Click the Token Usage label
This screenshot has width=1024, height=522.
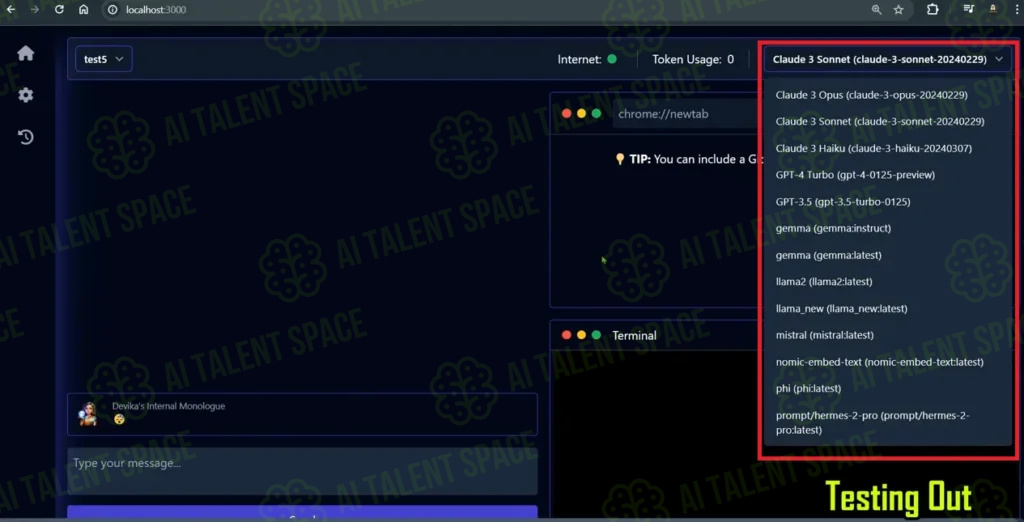(x=687, y=59)
